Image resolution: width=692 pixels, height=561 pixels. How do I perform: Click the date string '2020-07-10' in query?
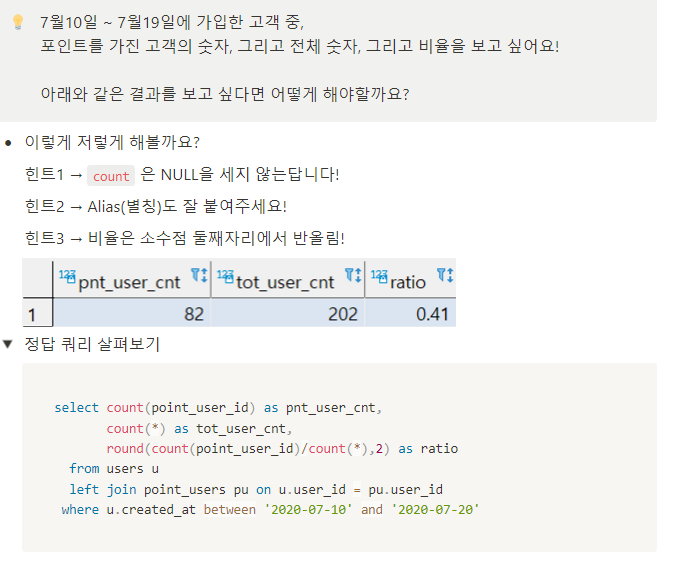(308, 509)
